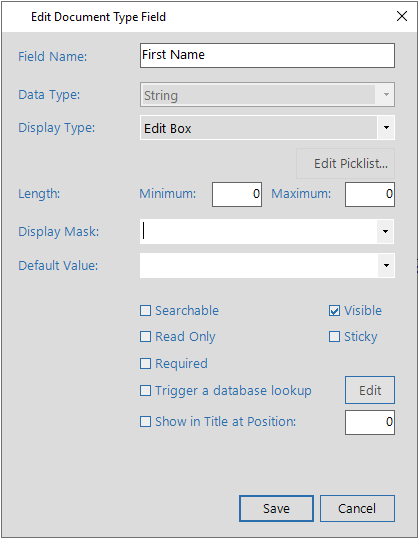The image size is (418, 538).
Task: Click the Edit button for database lookup
Action: (x=370, y=390)
